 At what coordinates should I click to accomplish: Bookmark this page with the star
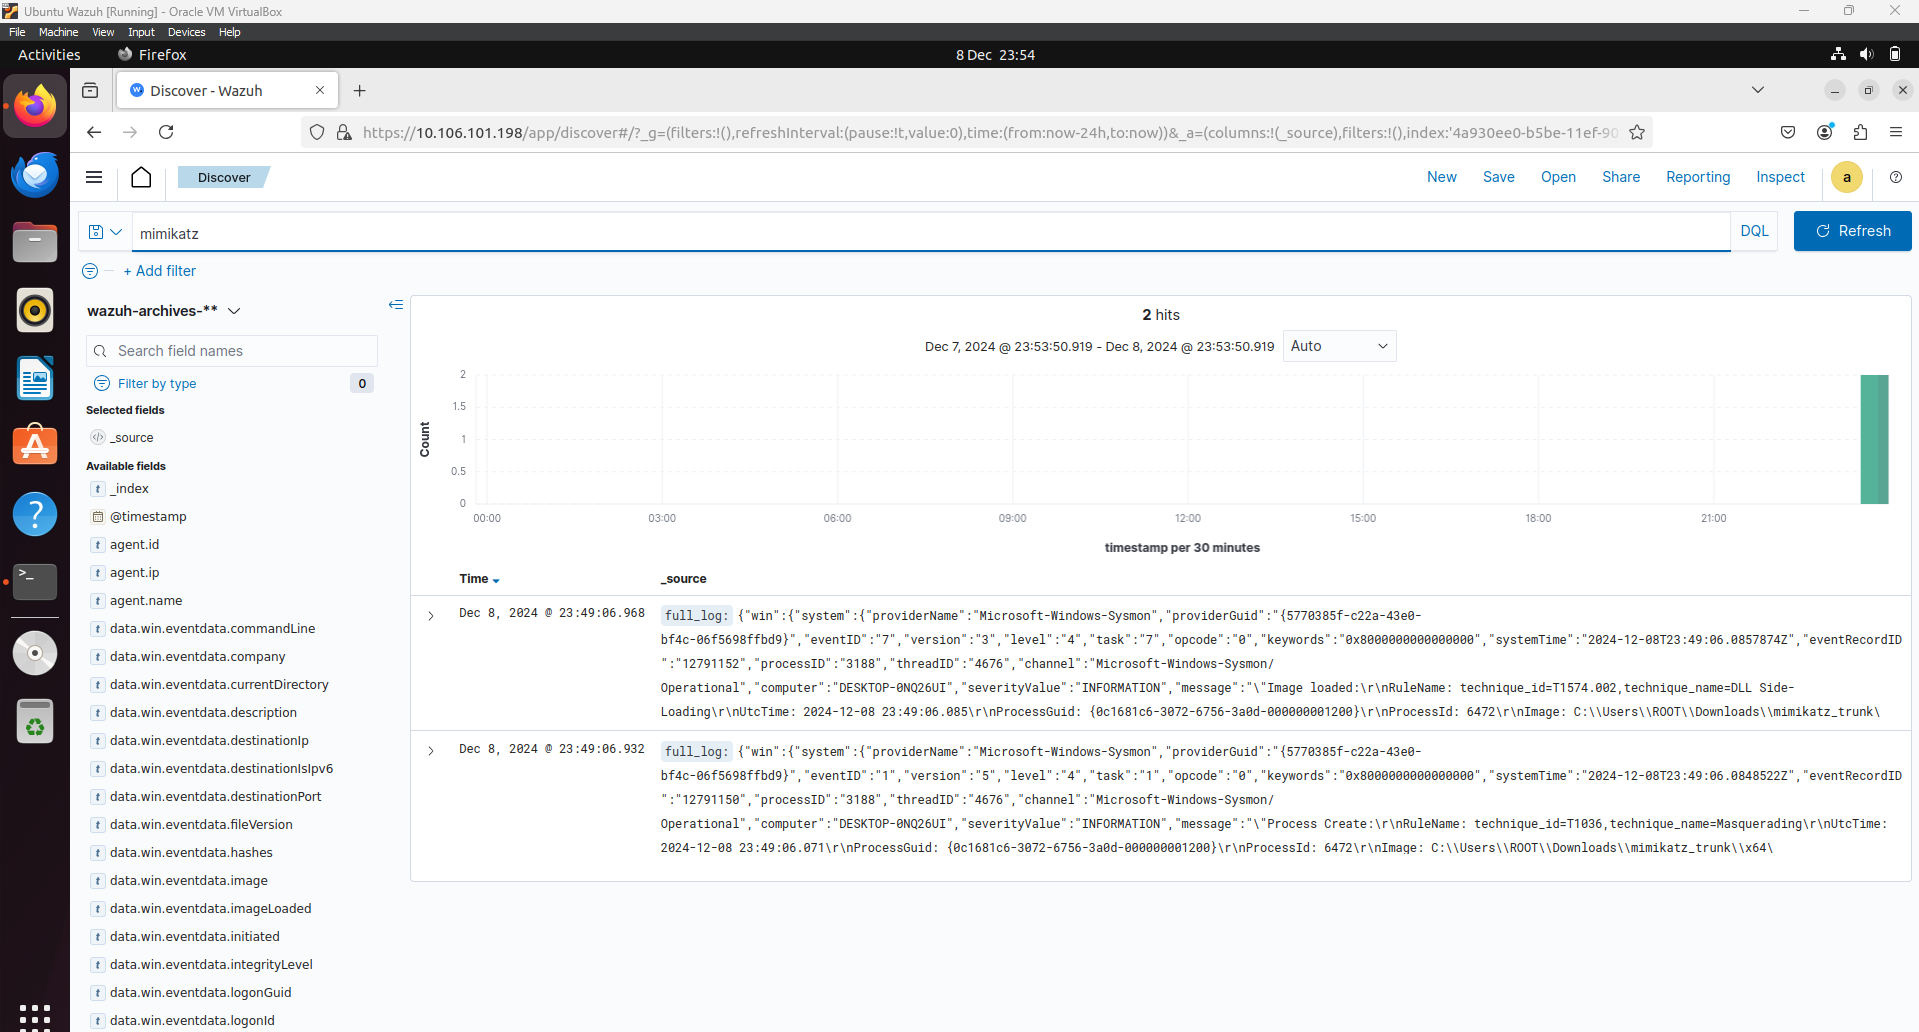[1637, 131]
